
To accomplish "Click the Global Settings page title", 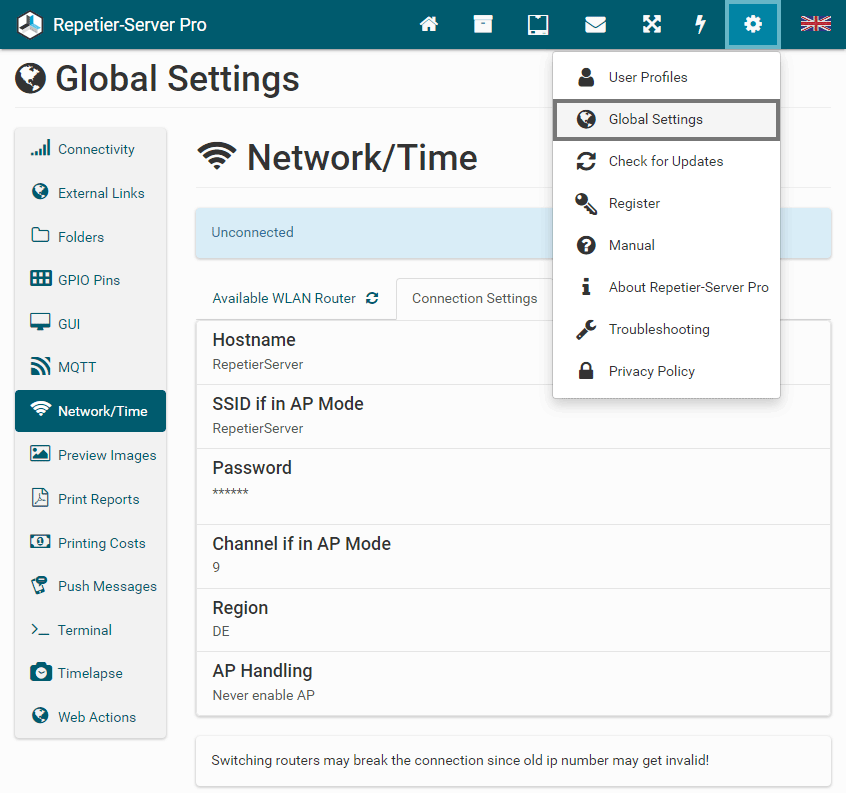I will pyautogui.click(x=157, y=78).
